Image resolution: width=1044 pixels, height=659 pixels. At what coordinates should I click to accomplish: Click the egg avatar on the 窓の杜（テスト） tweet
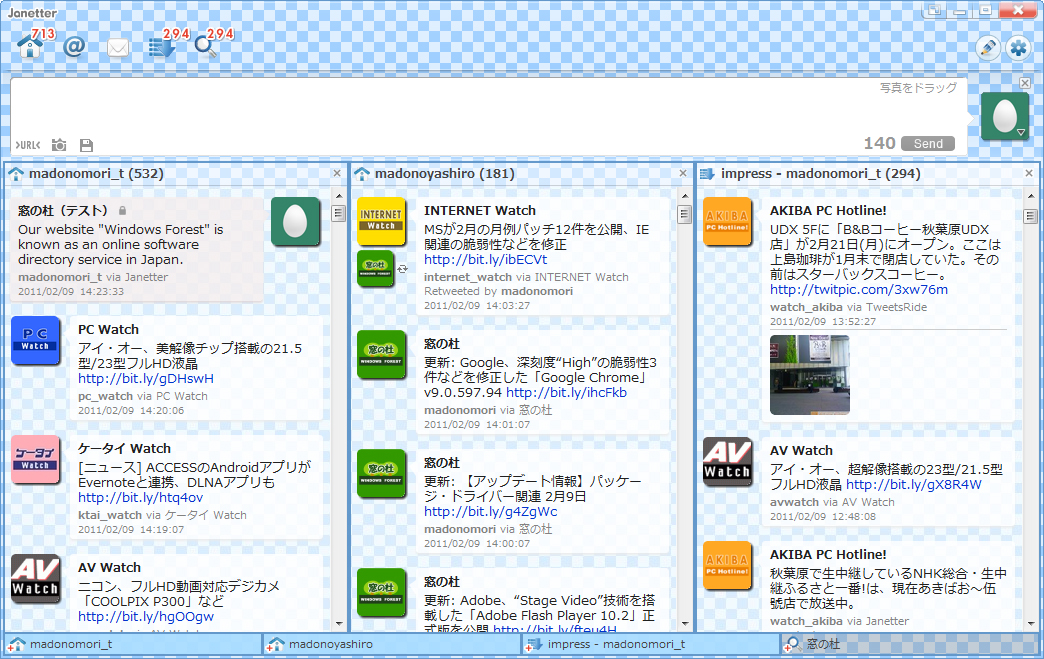(x=295, y=222)
